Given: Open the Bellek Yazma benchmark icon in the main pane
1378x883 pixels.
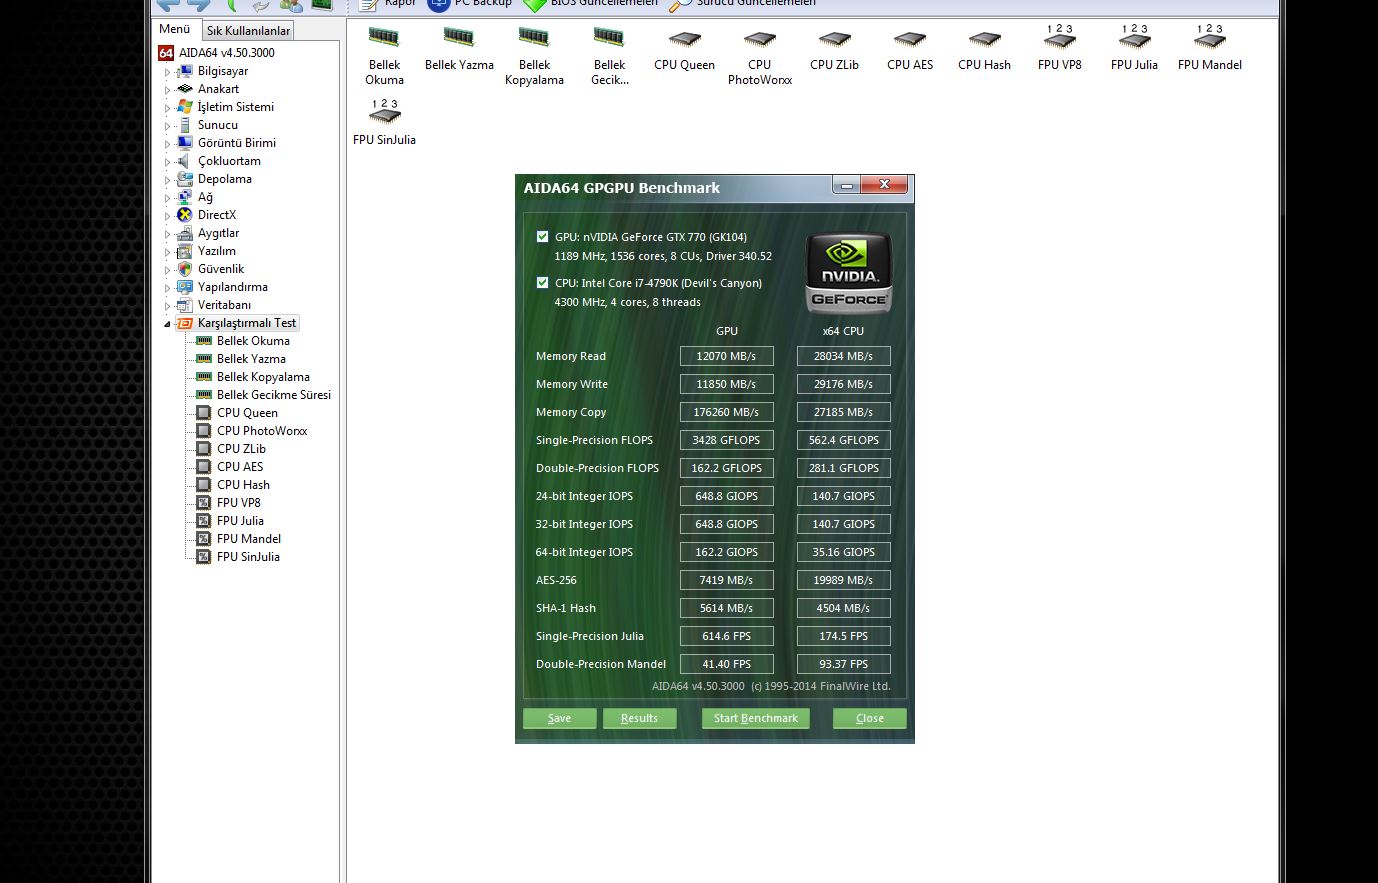Looking at the screenshot, I should coord(459,50).
